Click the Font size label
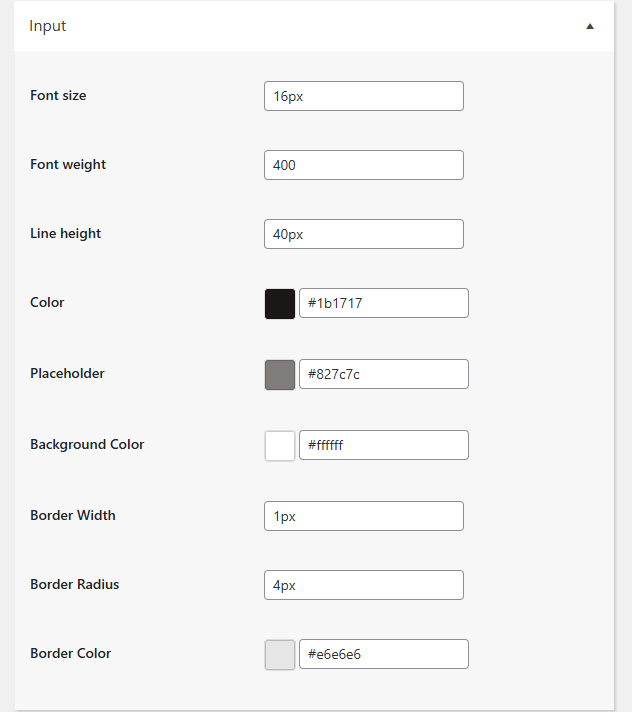This screenshot has height=712, width=632. point(58,96)
